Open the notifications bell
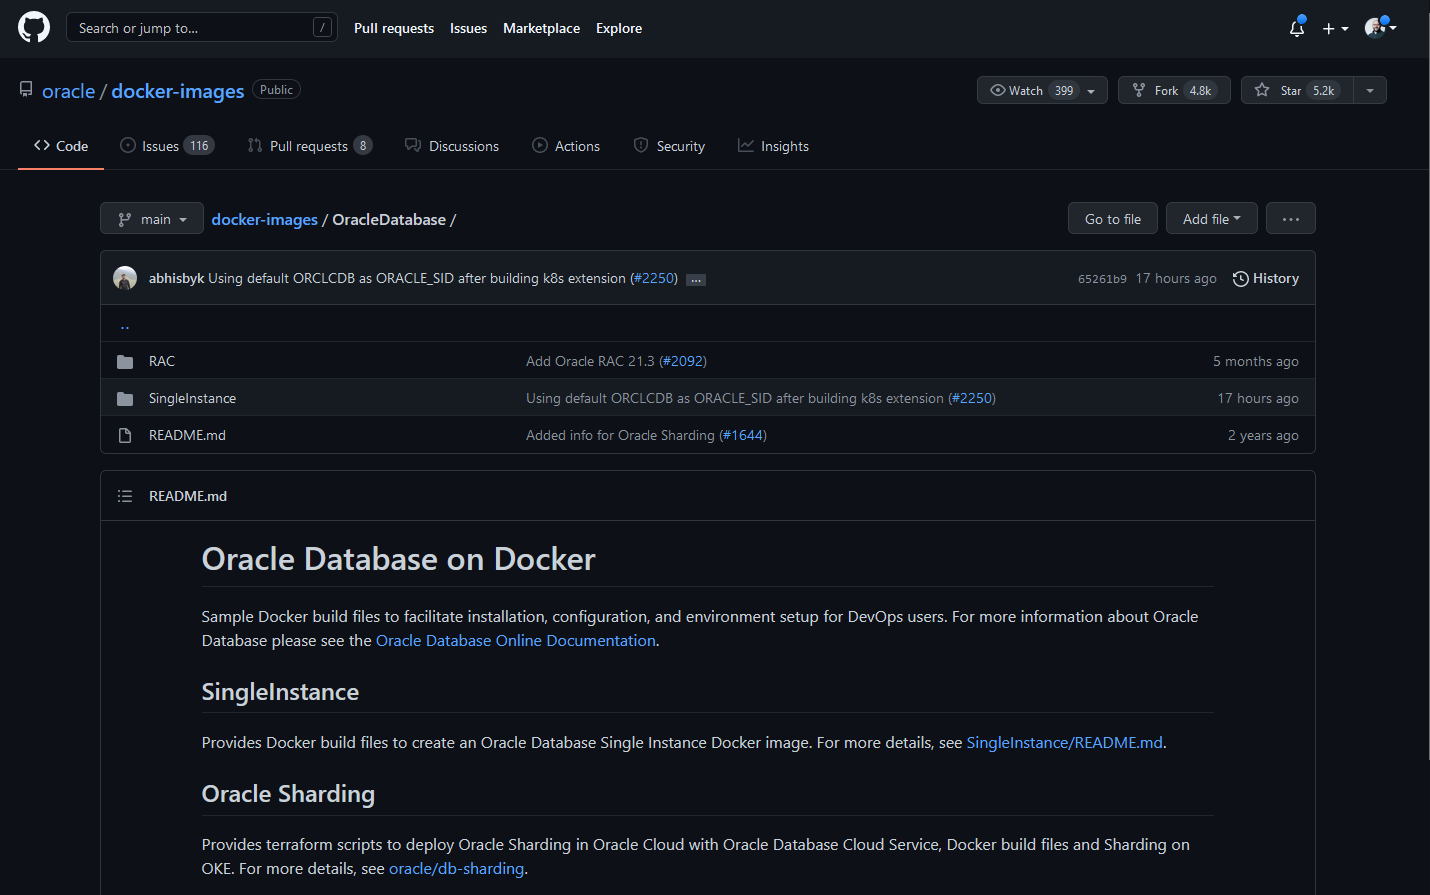This screenshot has height=895, width=1430. (1297, 28)
